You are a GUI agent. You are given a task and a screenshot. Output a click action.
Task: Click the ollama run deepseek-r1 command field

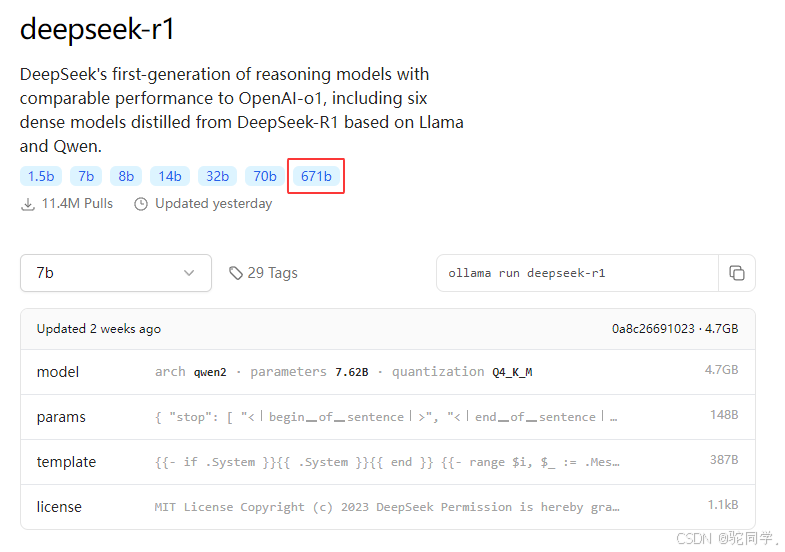pos(577,273)
